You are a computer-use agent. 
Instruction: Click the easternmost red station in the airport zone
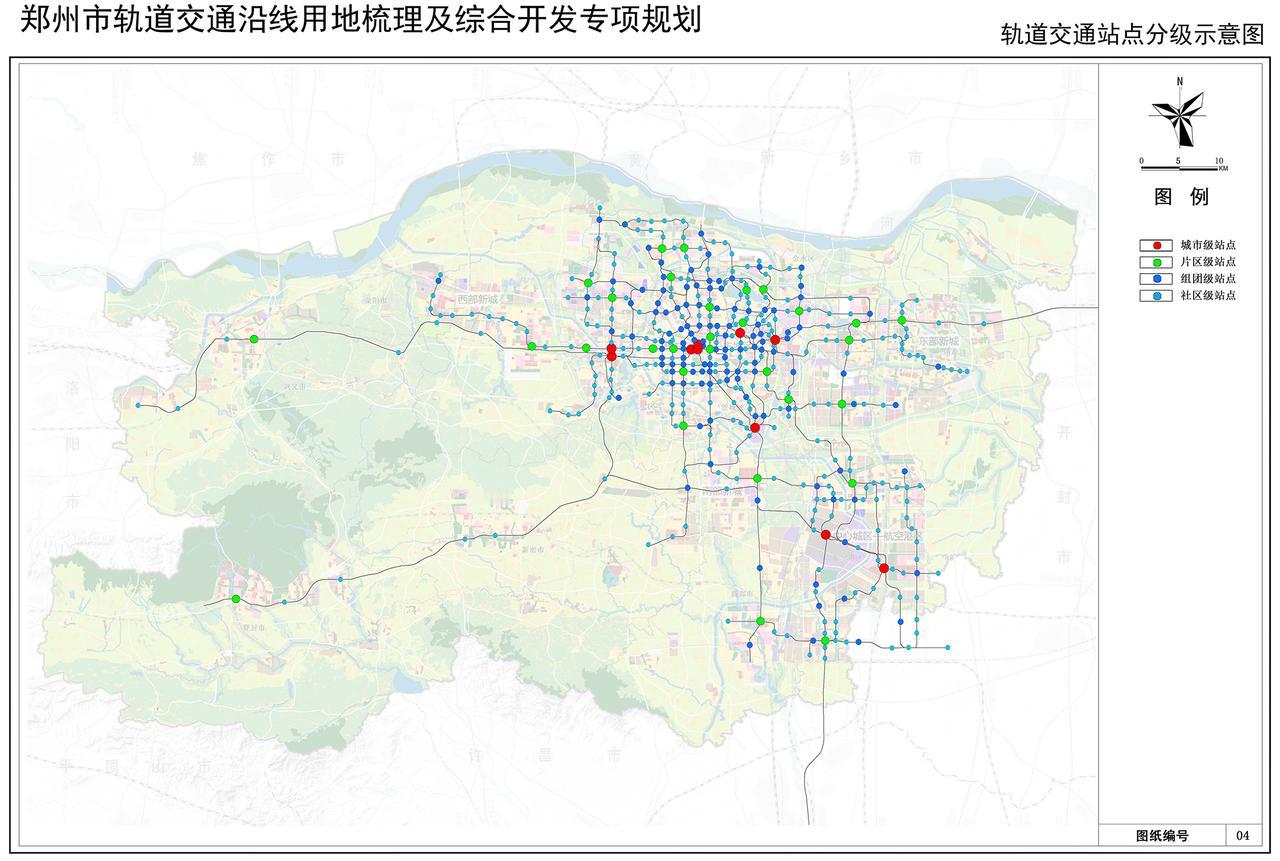click(x=884, y=568)
